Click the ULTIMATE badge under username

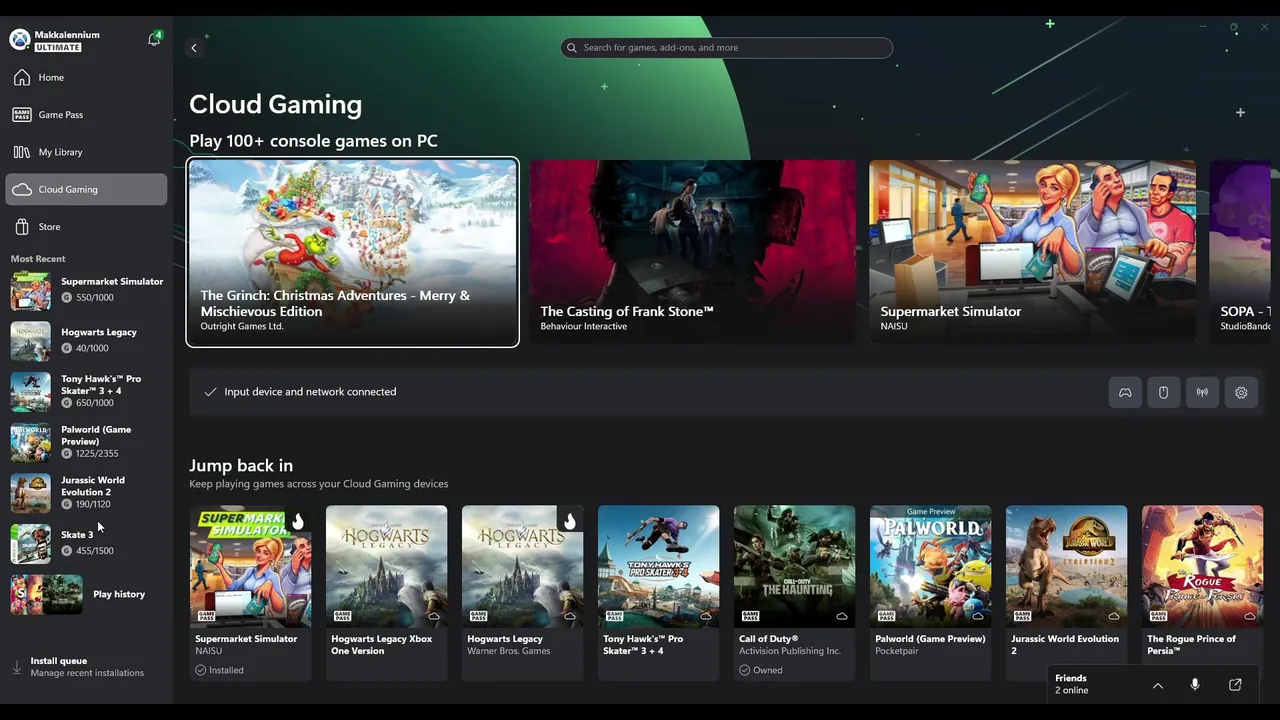[58, 47]
